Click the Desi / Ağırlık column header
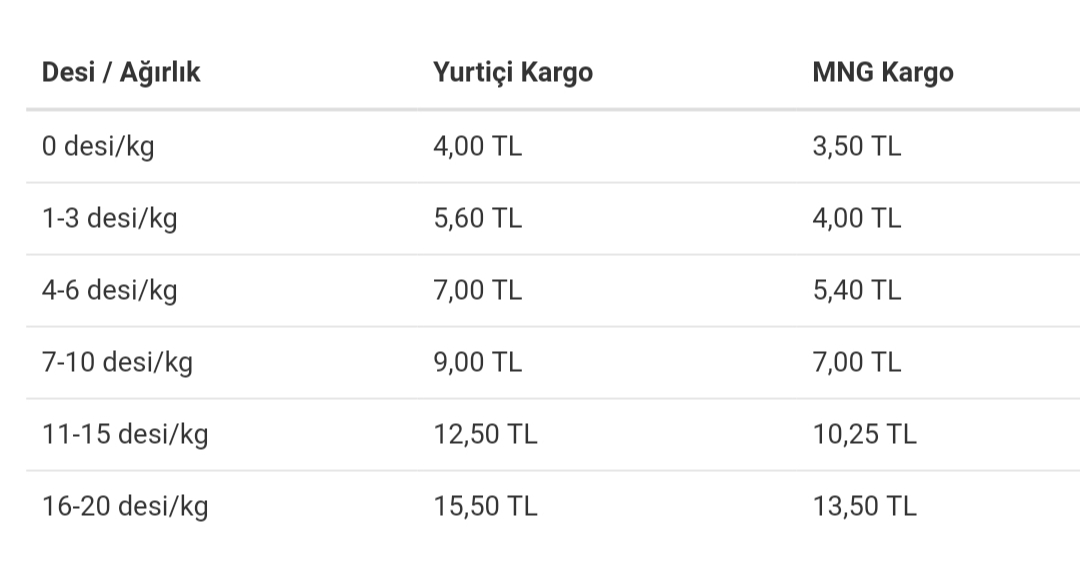Screen dimensions: 1080x568 point(121,72)
